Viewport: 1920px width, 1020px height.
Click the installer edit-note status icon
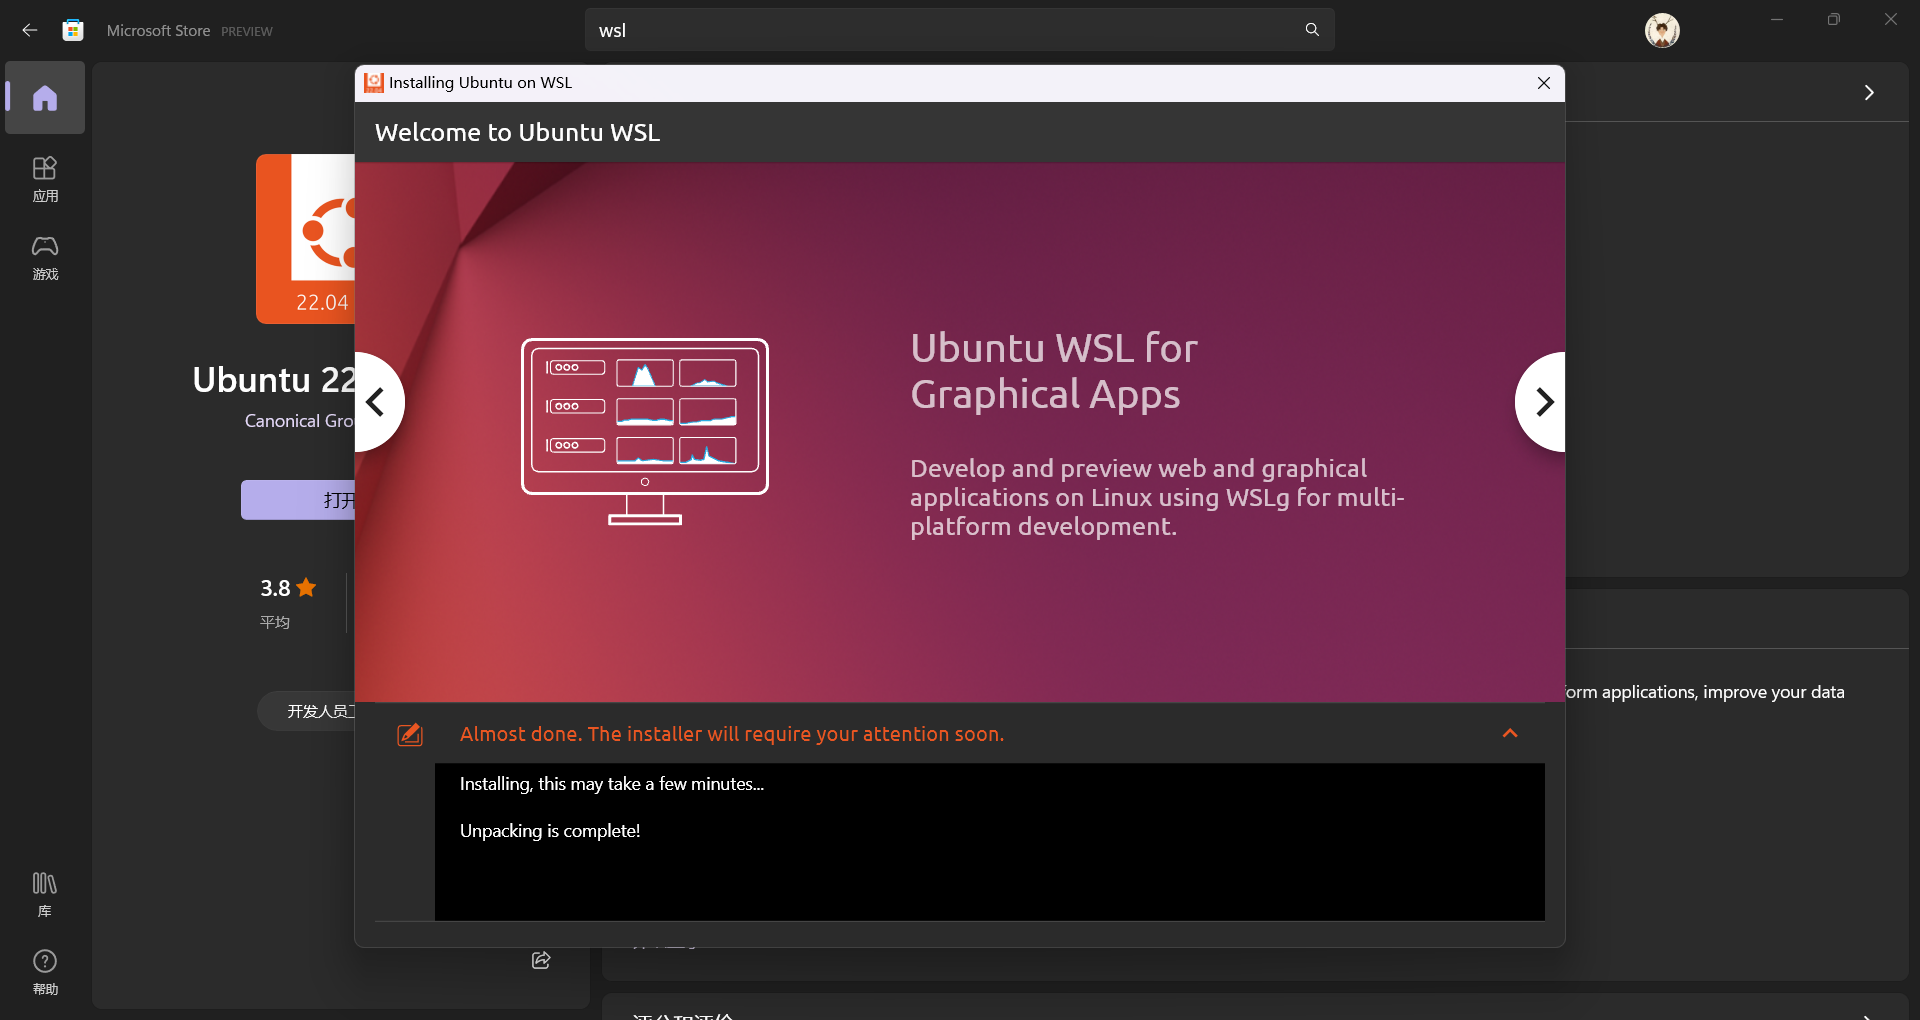[410, 735]
